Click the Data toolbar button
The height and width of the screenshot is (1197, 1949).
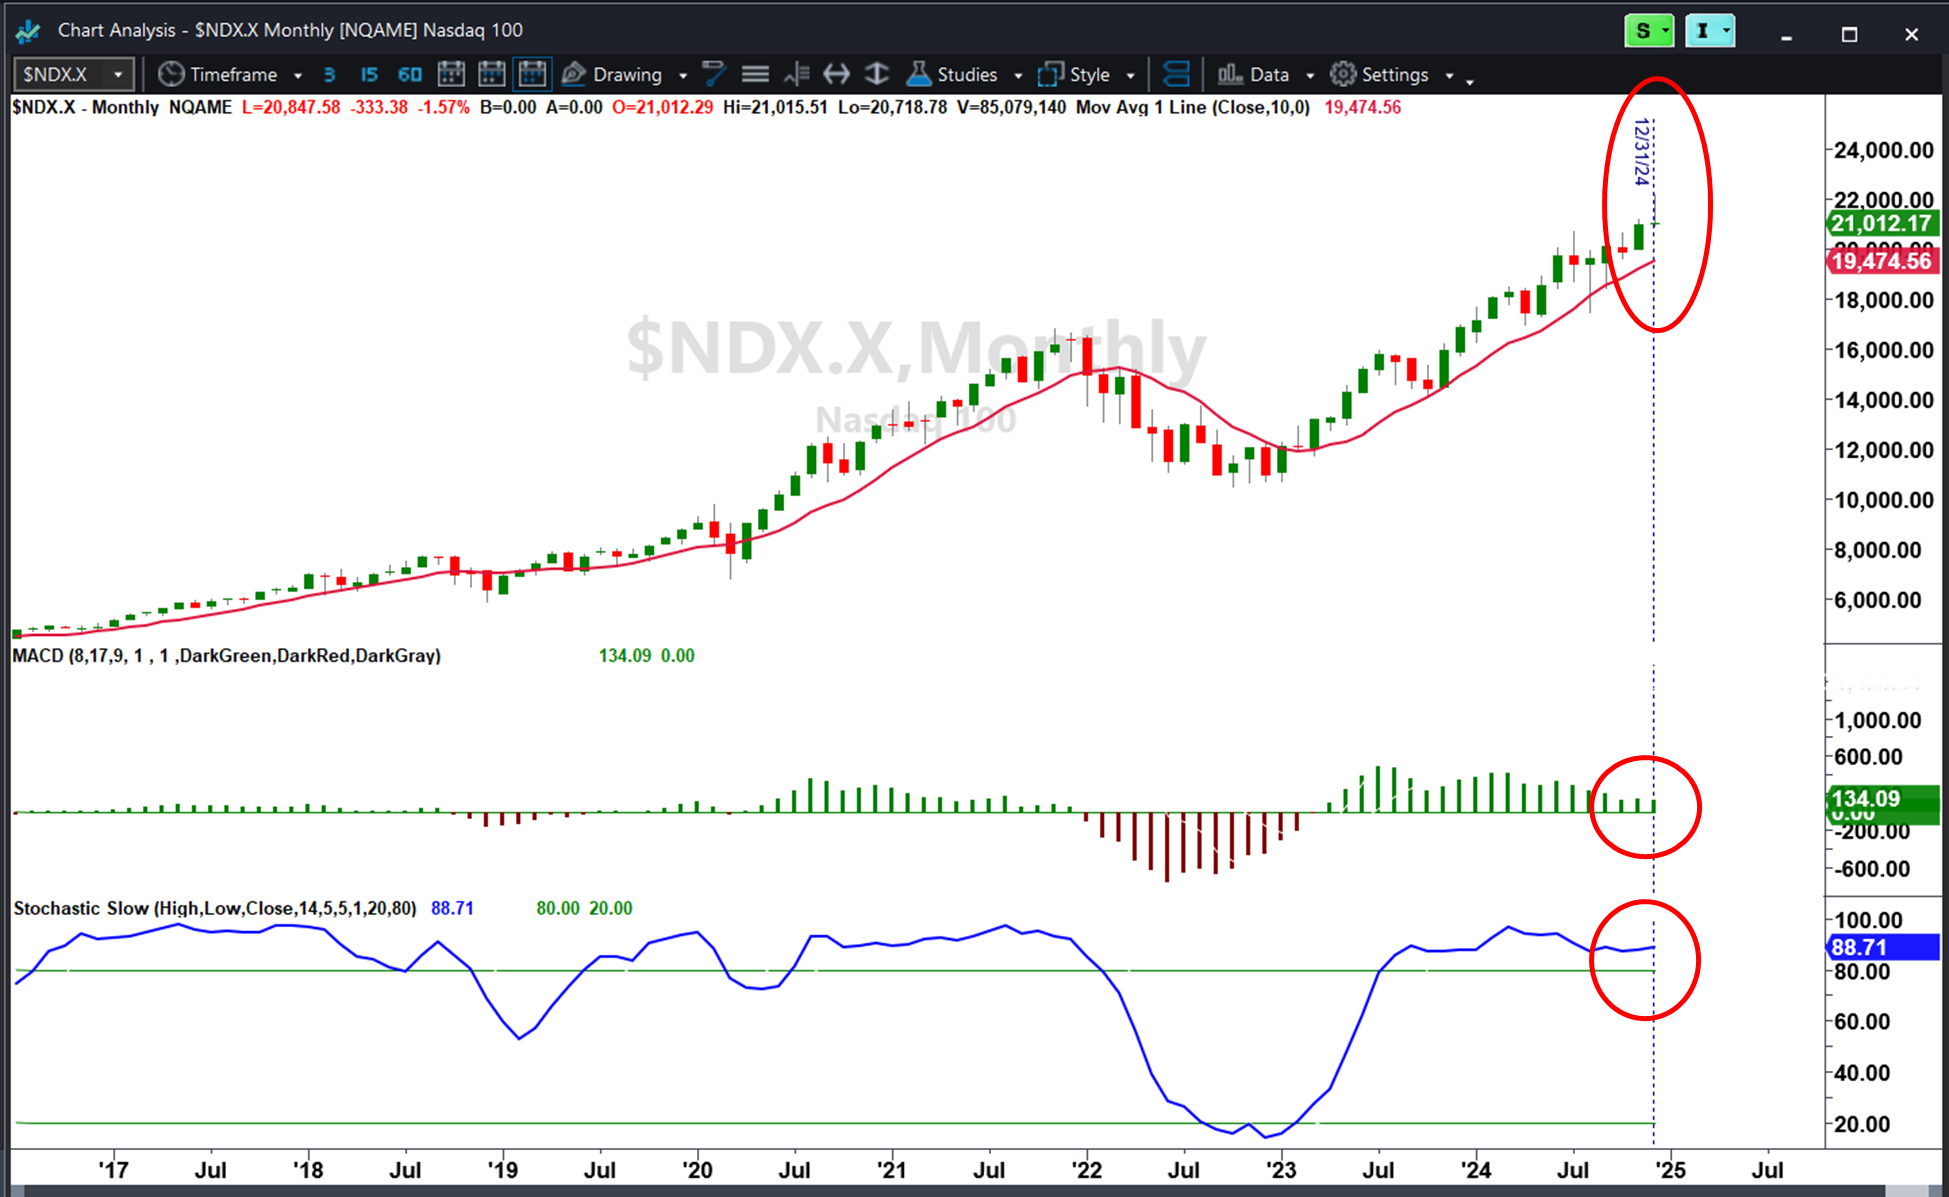point(1265,74)
